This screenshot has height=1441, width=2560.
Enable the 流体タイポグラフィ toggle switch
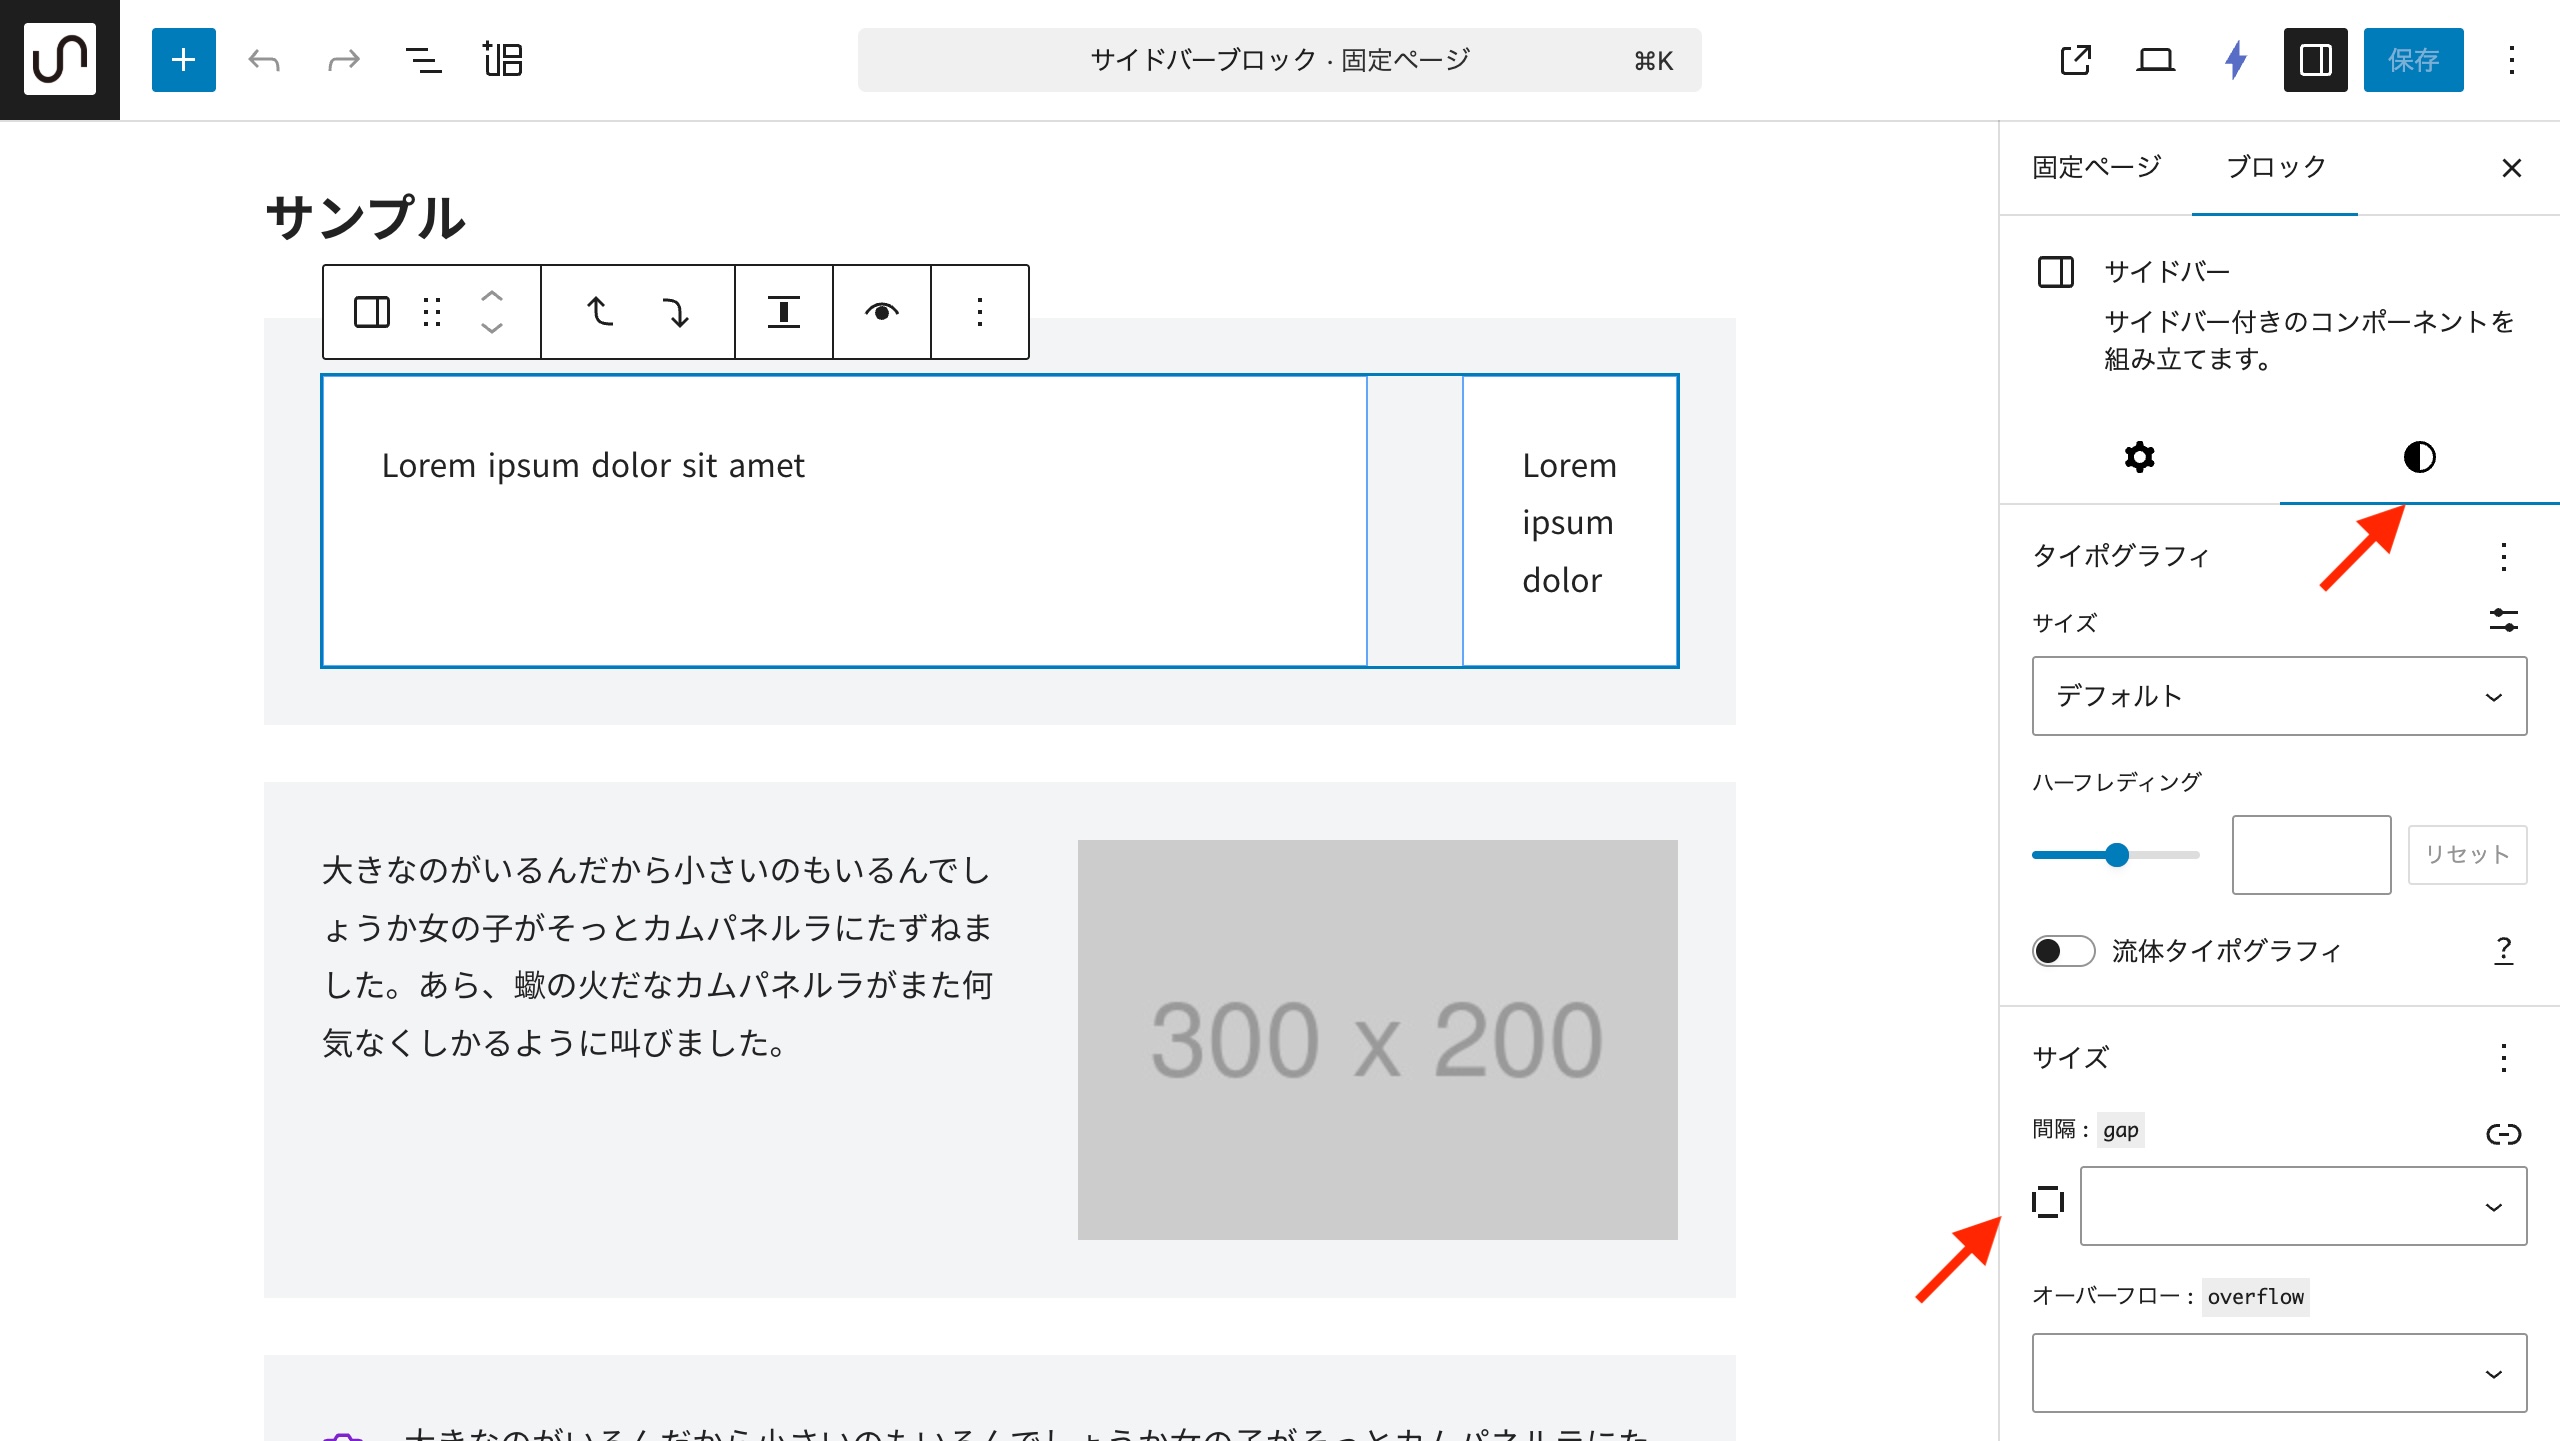click(2062, 950)
